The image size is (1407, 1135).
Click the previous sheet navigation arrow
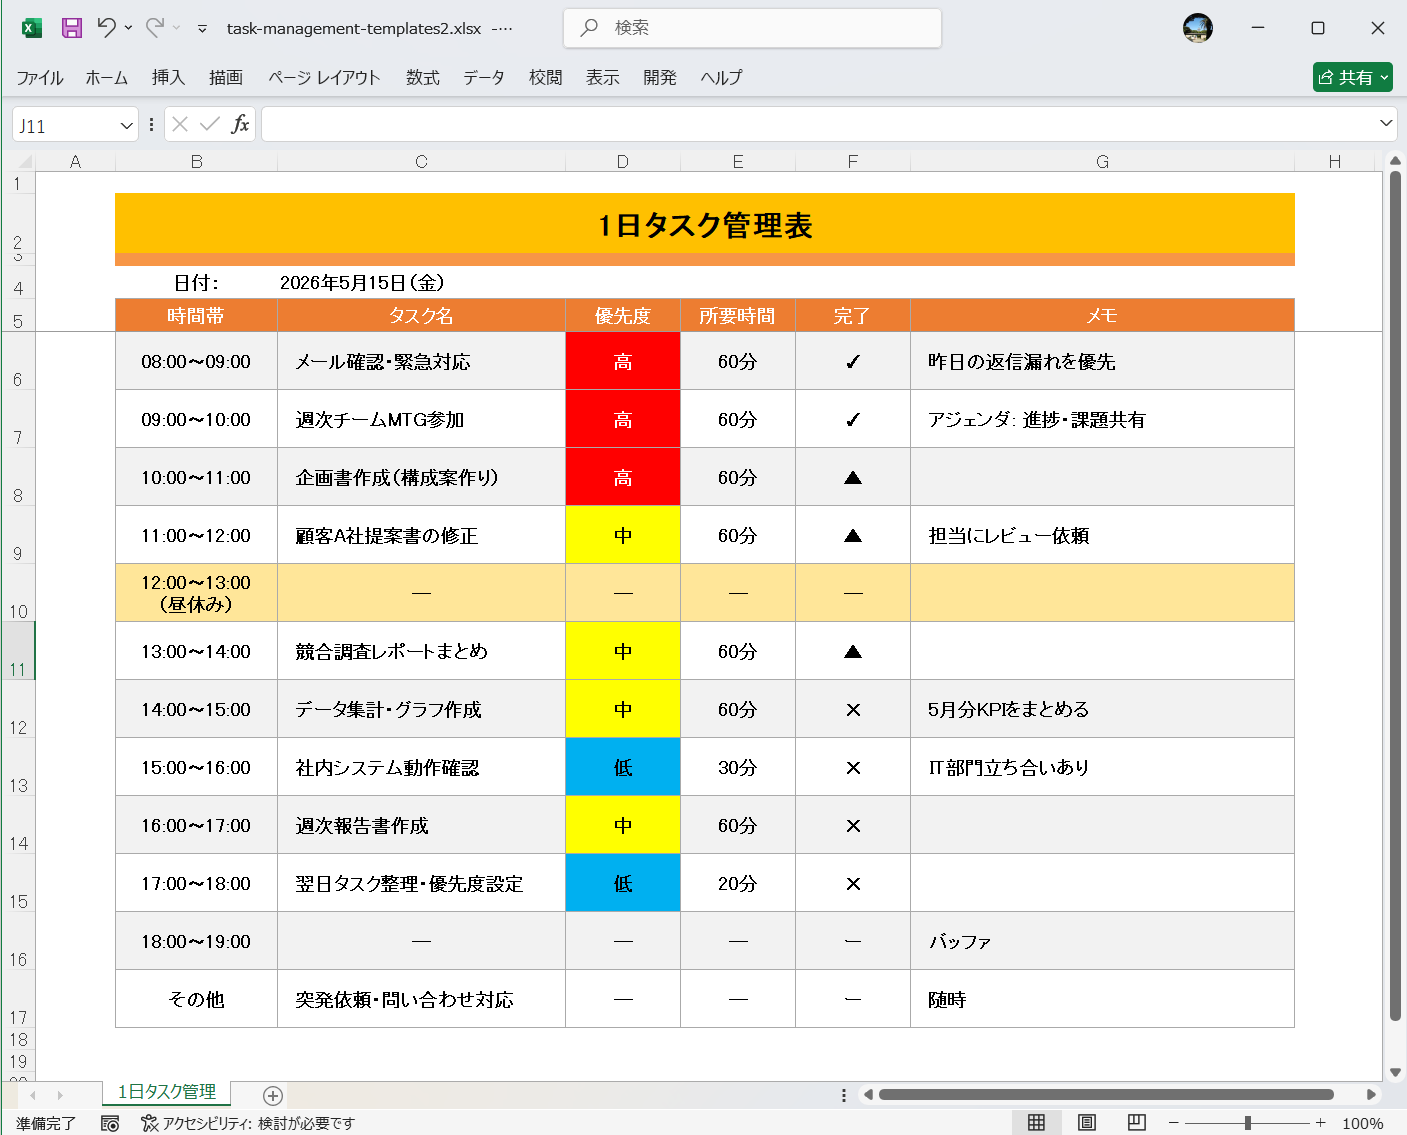coord(33,1095)
